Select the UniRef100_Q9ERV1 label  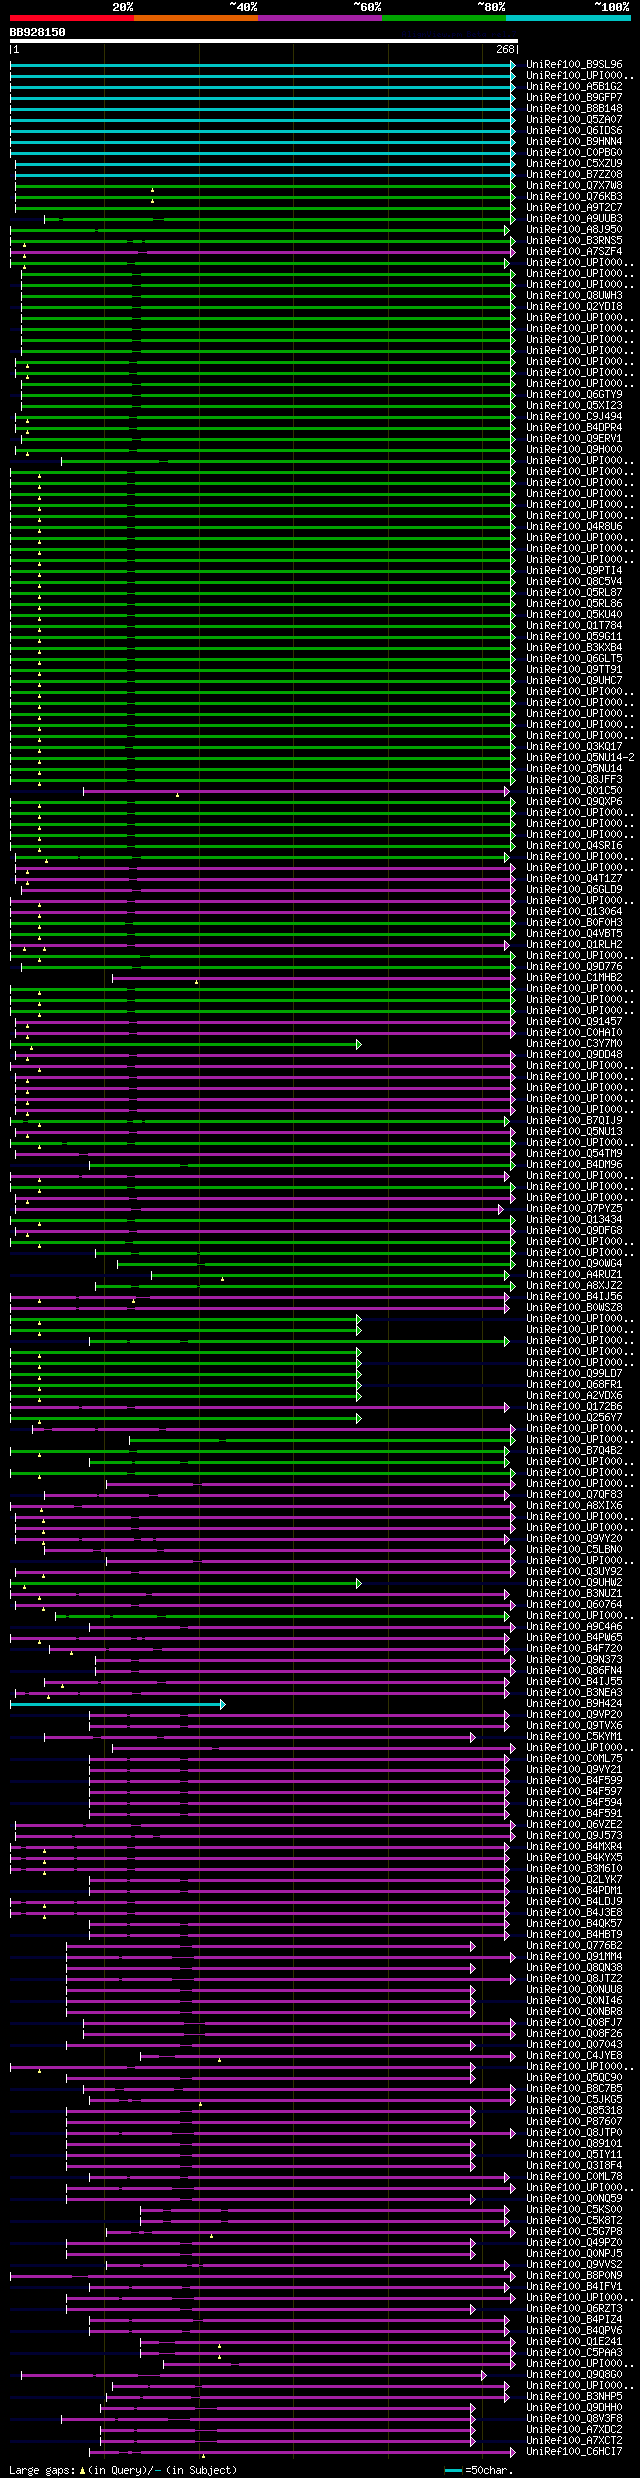[x=574, y=439]
